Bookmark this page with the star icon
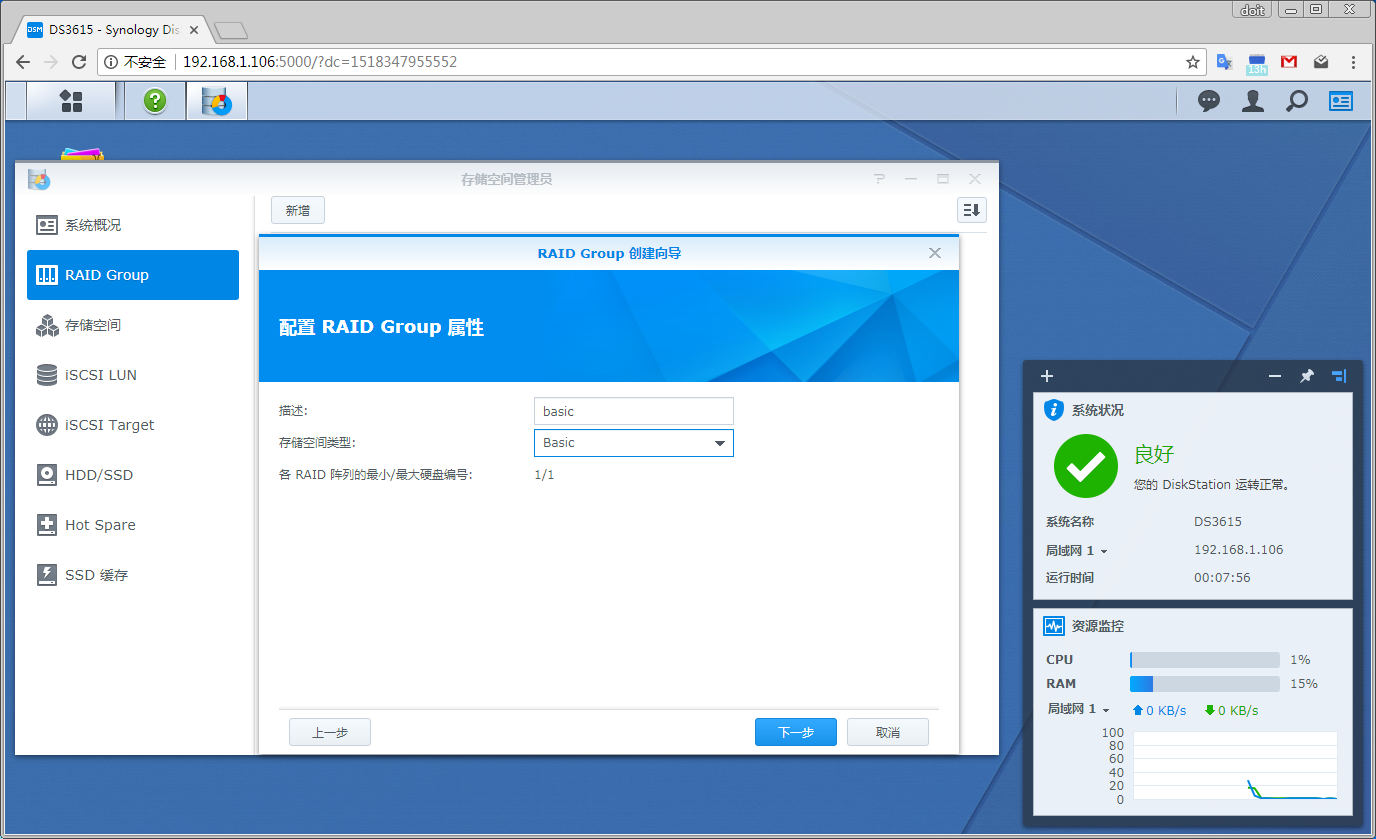Screen dimensions: 1376x839 coord(1193,62)
